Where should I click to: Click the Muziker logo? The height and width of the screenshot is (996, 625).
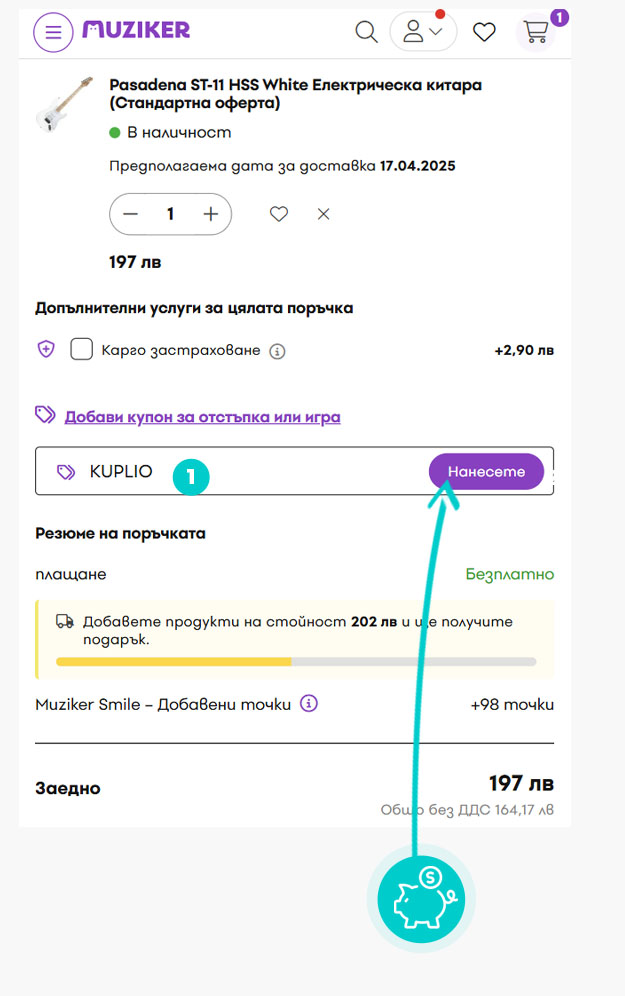pyautogui.click(x=136, y=30)
